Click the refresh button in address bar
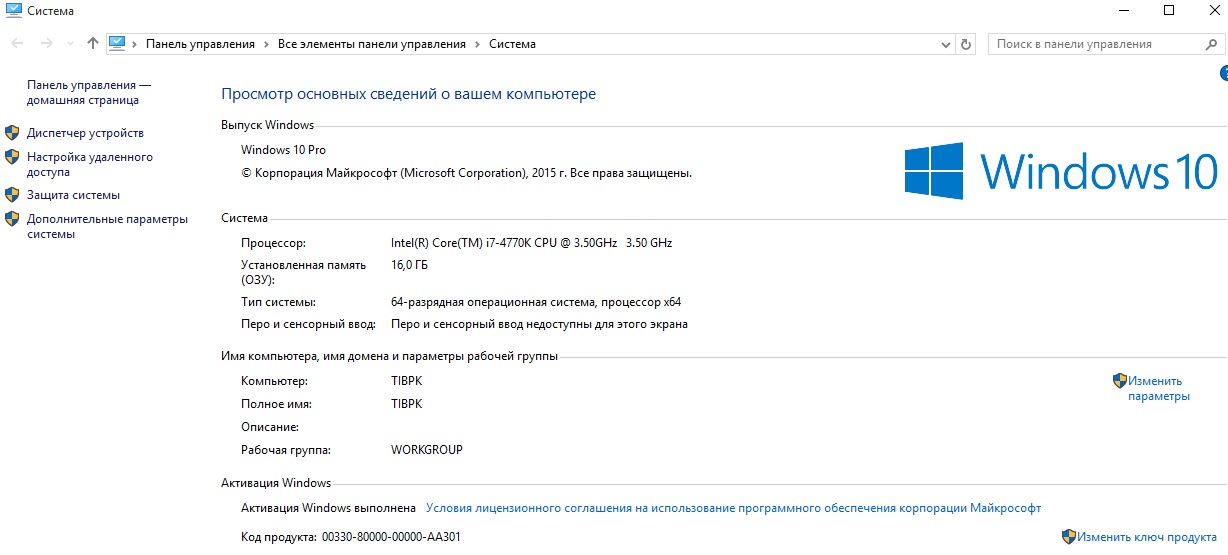The height and width of the screenshot is (555, 1228). click(x=966, y=44)
